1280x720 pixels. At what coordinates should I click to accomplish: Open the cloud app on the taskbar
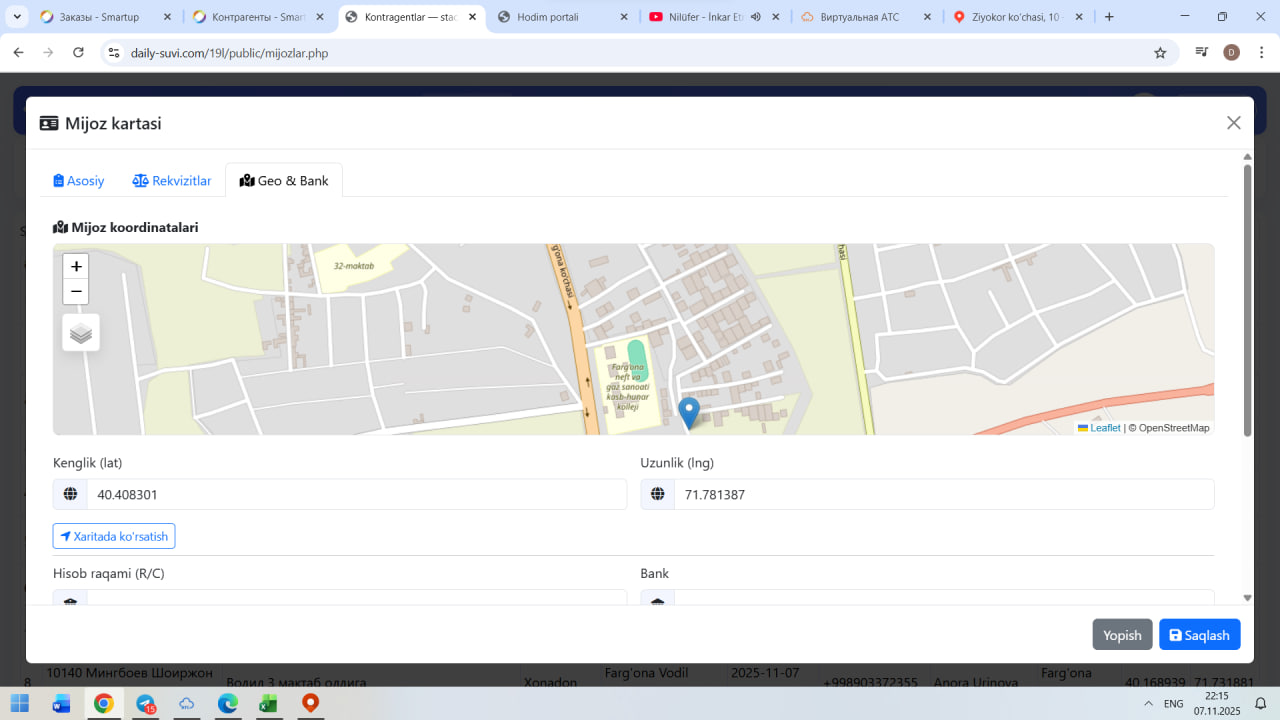click(187, 704)
